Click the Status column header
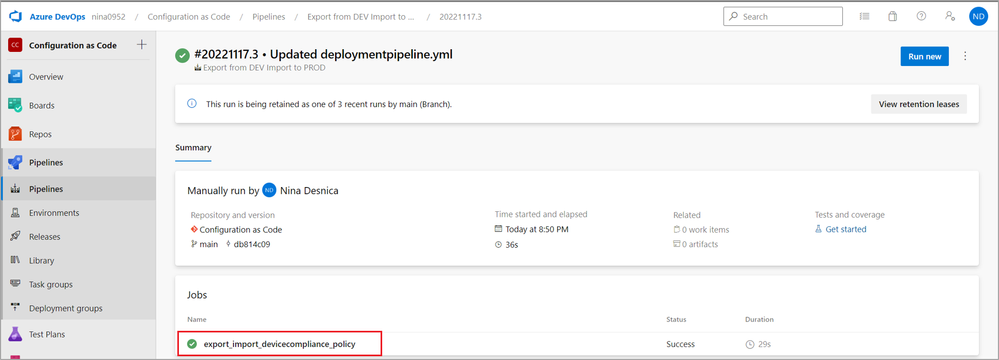 pyautogui.click(x=676, y=319)
